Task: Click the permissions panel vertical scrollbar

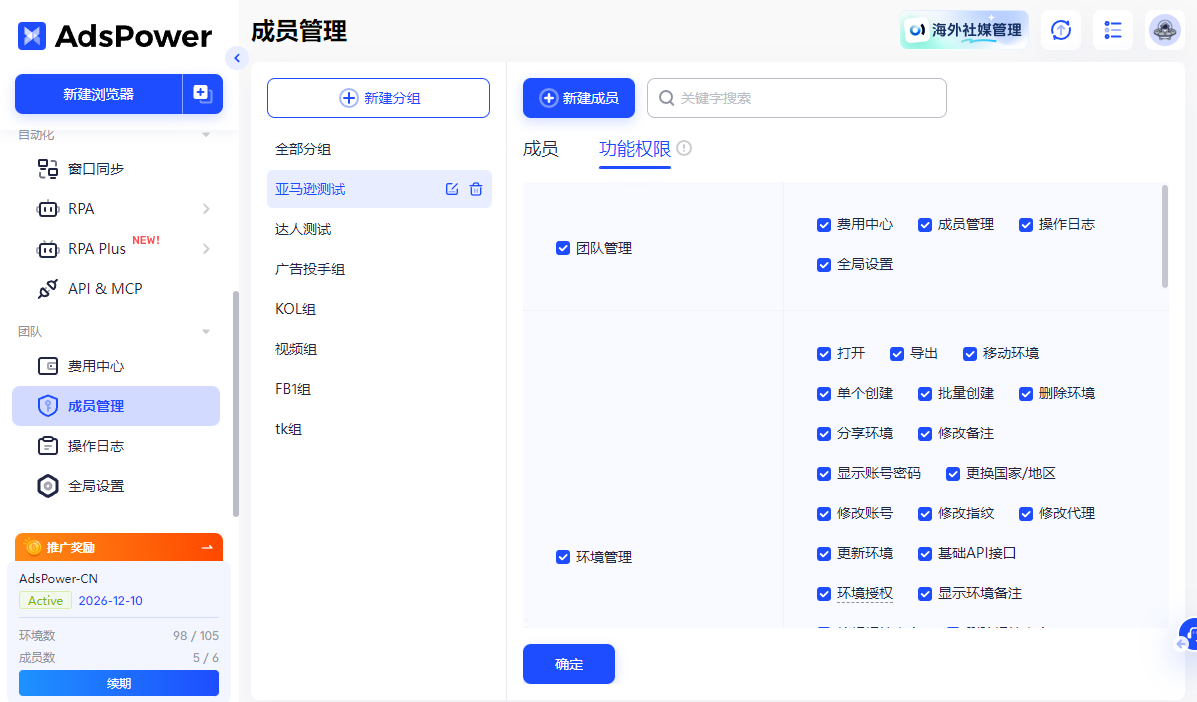Action: pos(1164,236)
